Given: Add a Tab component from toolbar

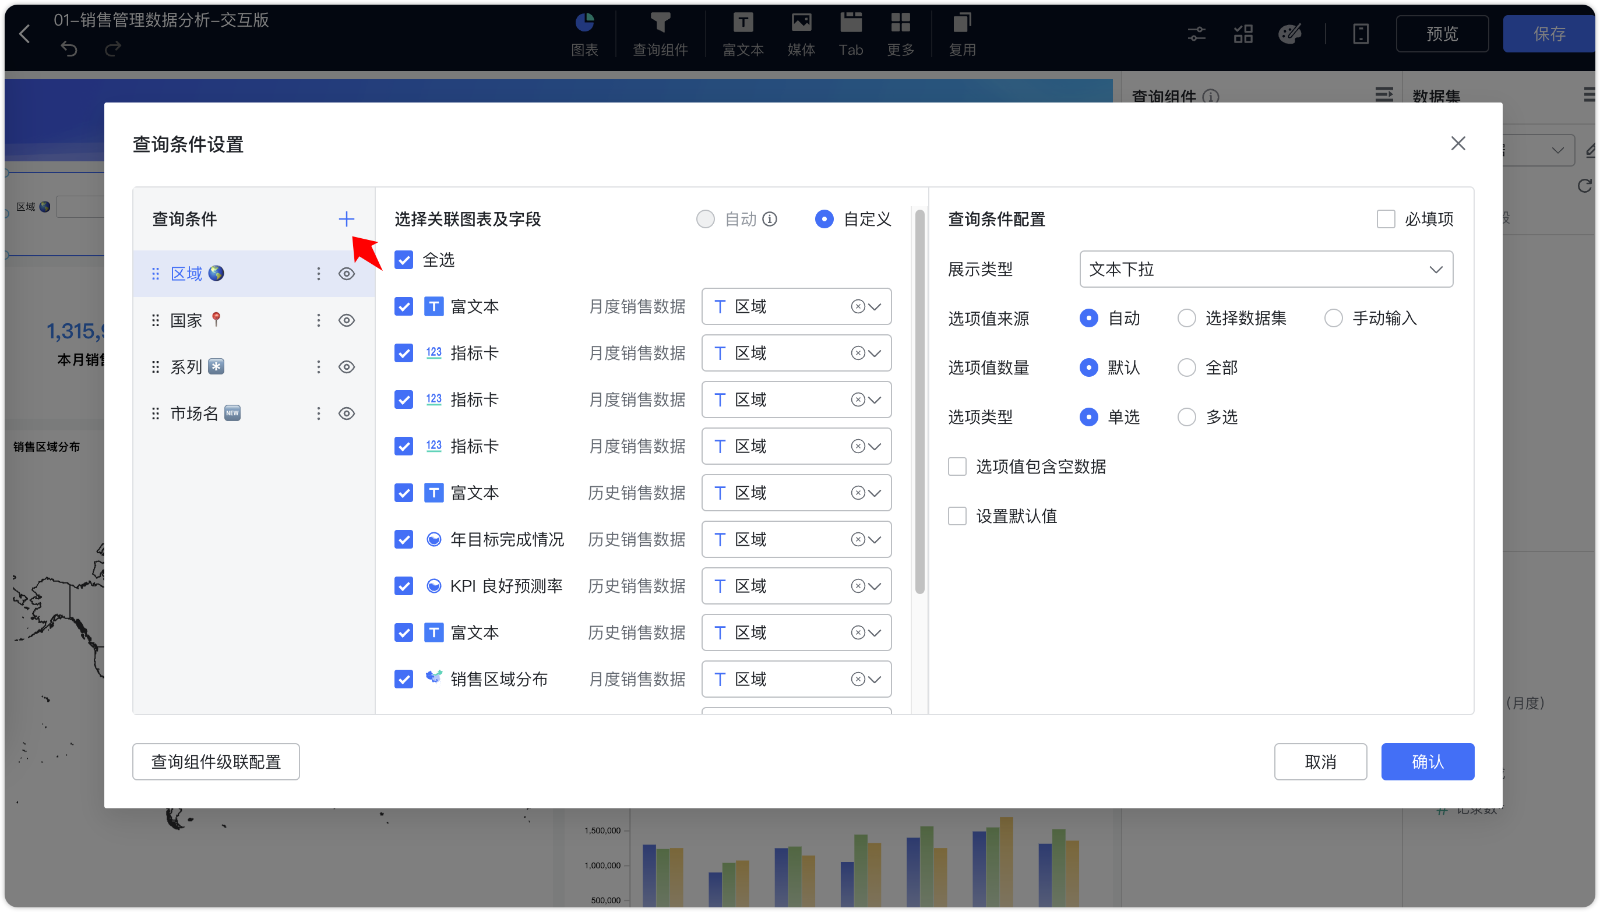Looking at the screenshot, I should tap(851, 34).
